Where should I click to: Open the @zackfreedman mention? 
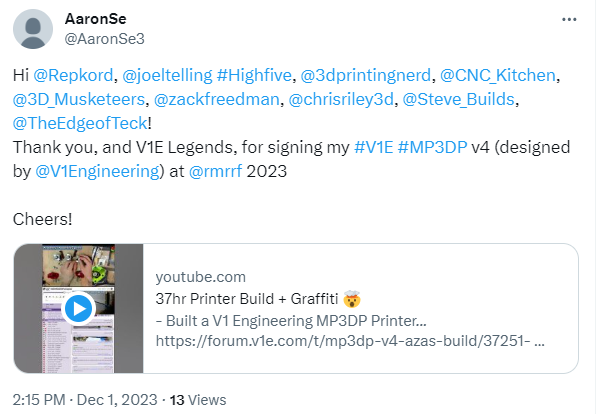[217, 99]
